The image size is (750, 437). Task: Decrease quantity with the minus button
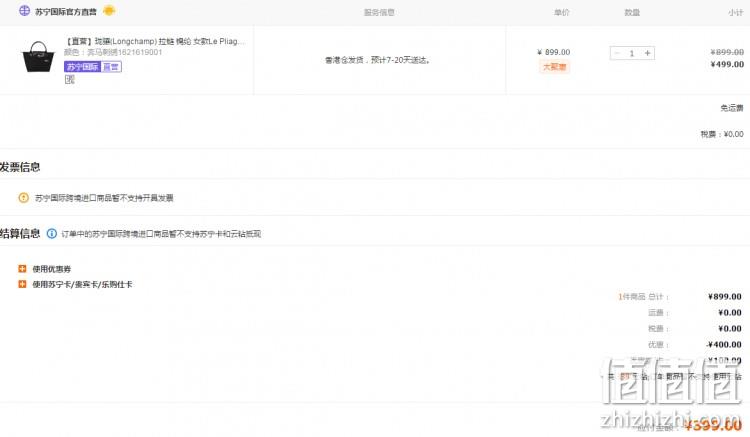click(x=617, y=53)
